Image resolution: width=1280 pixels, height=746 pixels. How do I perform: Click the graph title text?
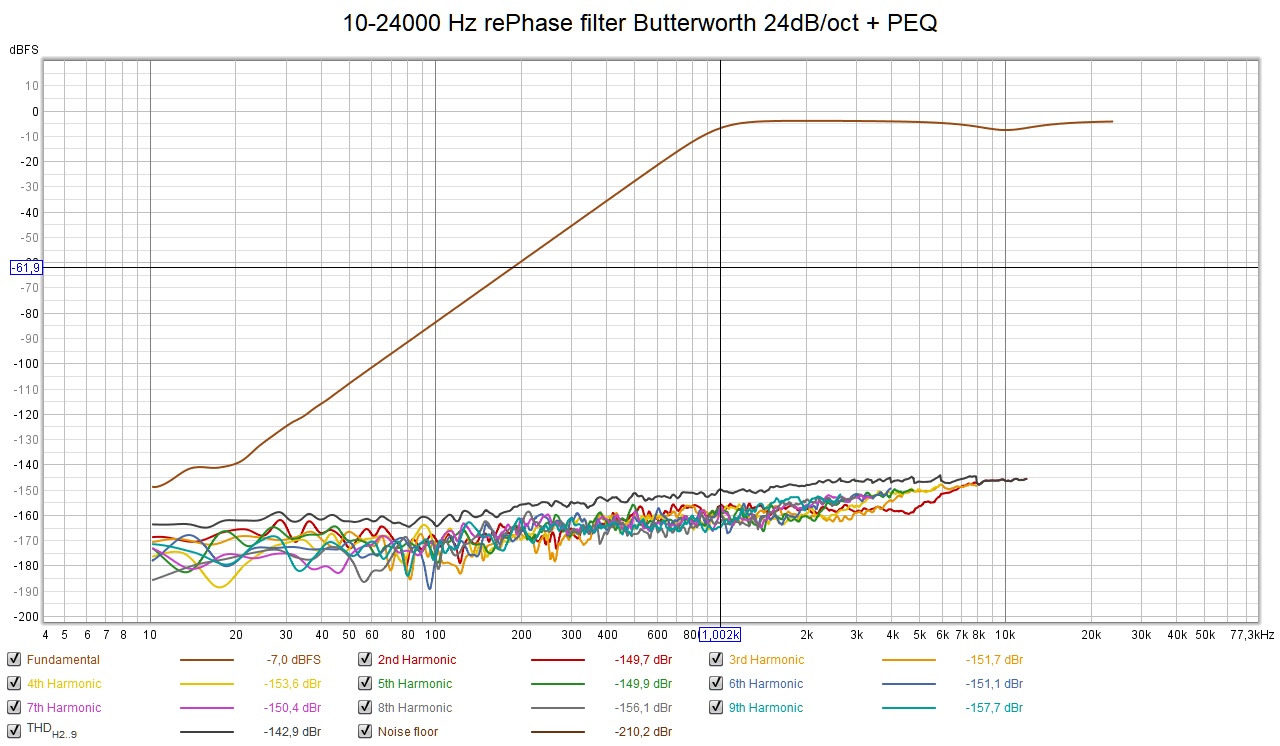point(640,24)
